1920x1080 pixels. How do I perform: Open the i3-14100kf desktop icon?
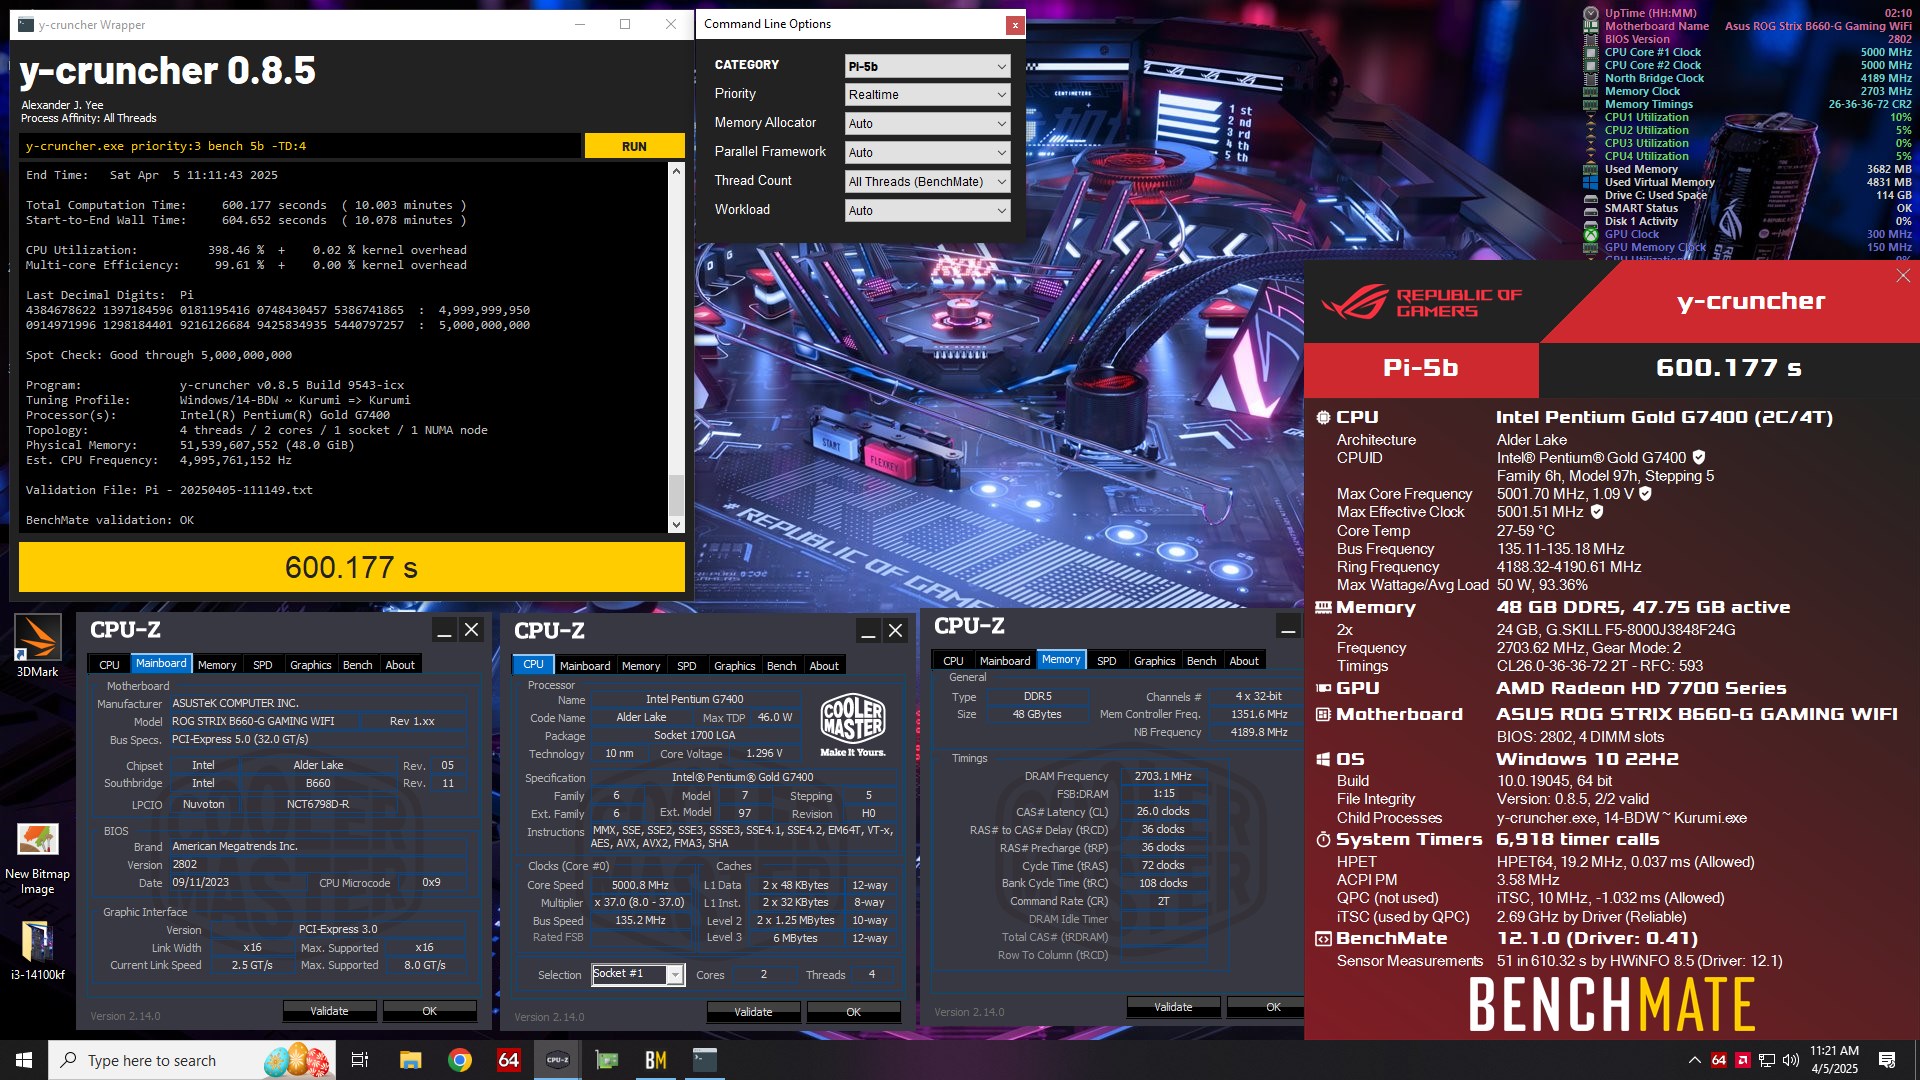coord(37,949)
